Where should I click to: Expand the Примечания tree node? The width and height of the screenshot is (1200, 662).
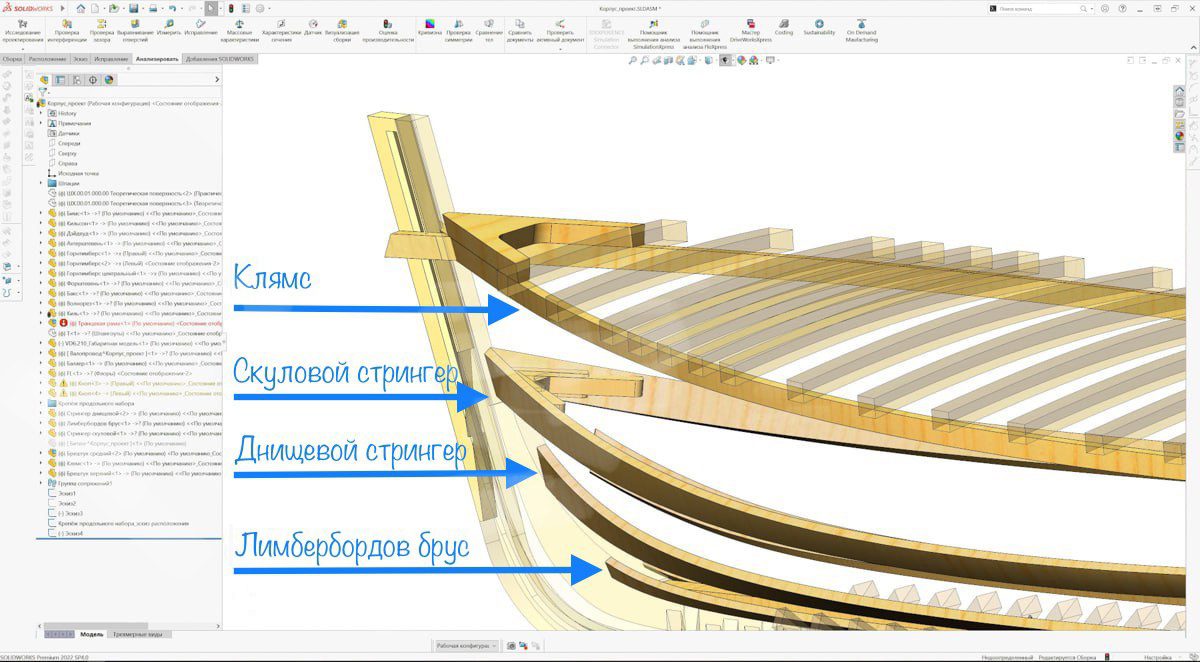tap(42, 123)
